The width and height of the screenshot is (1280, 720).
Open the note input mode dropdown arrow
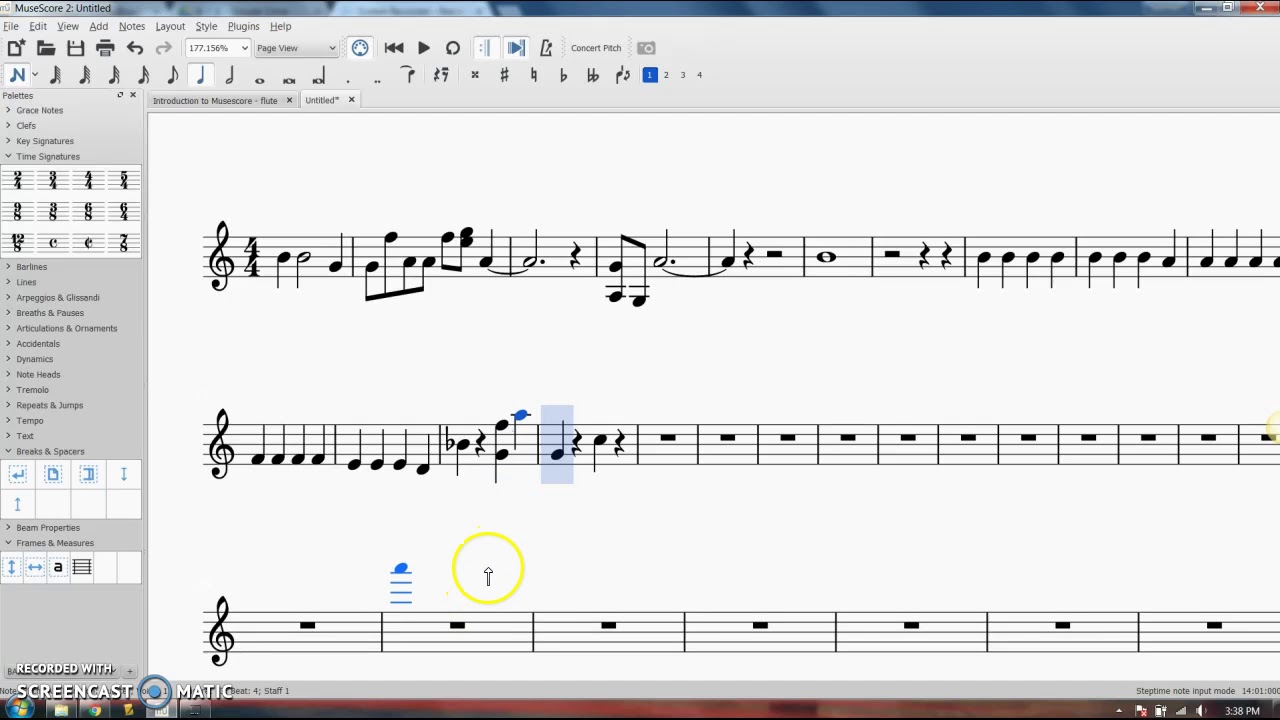coord(34,75)
